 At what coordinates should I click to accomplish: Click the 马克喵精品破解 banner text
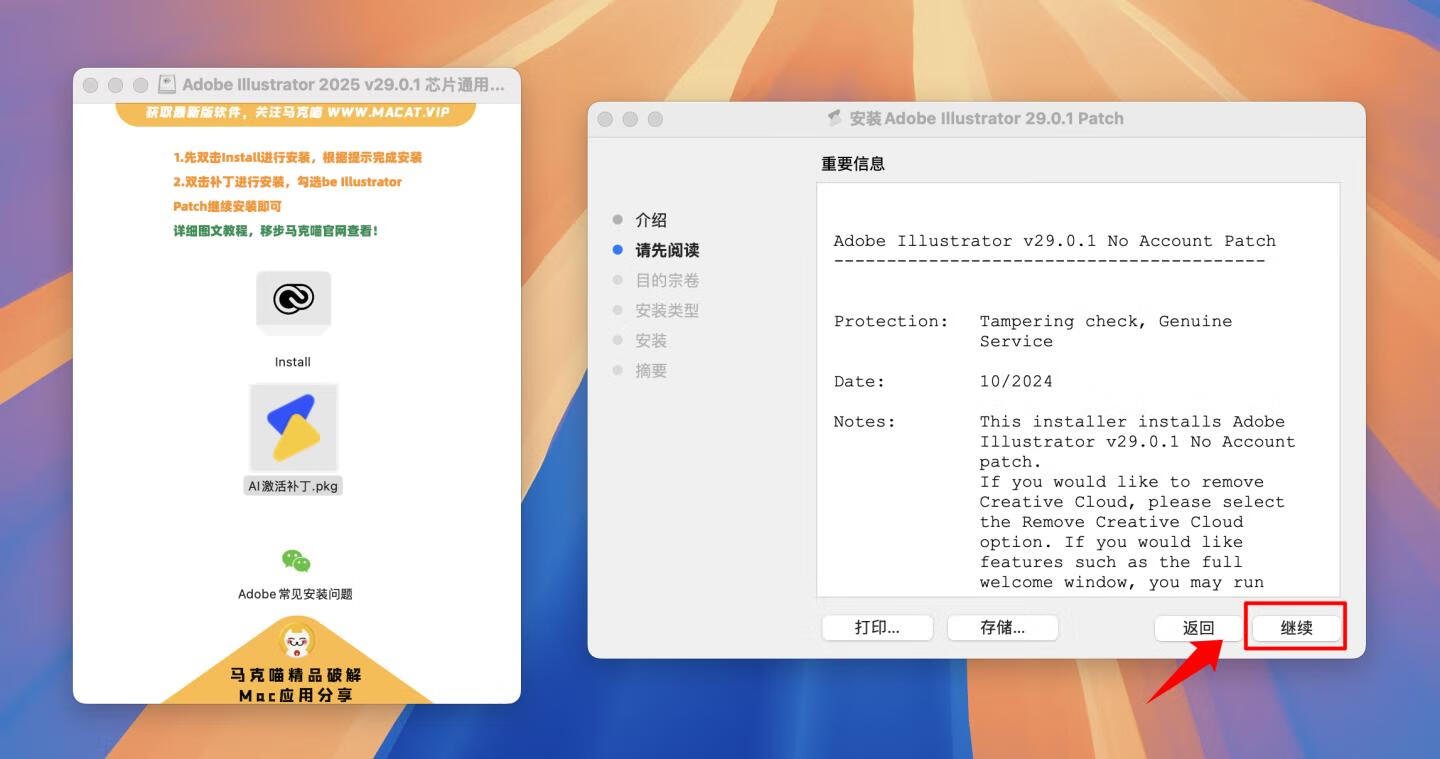pyautogui.click(x=296, y=675)
